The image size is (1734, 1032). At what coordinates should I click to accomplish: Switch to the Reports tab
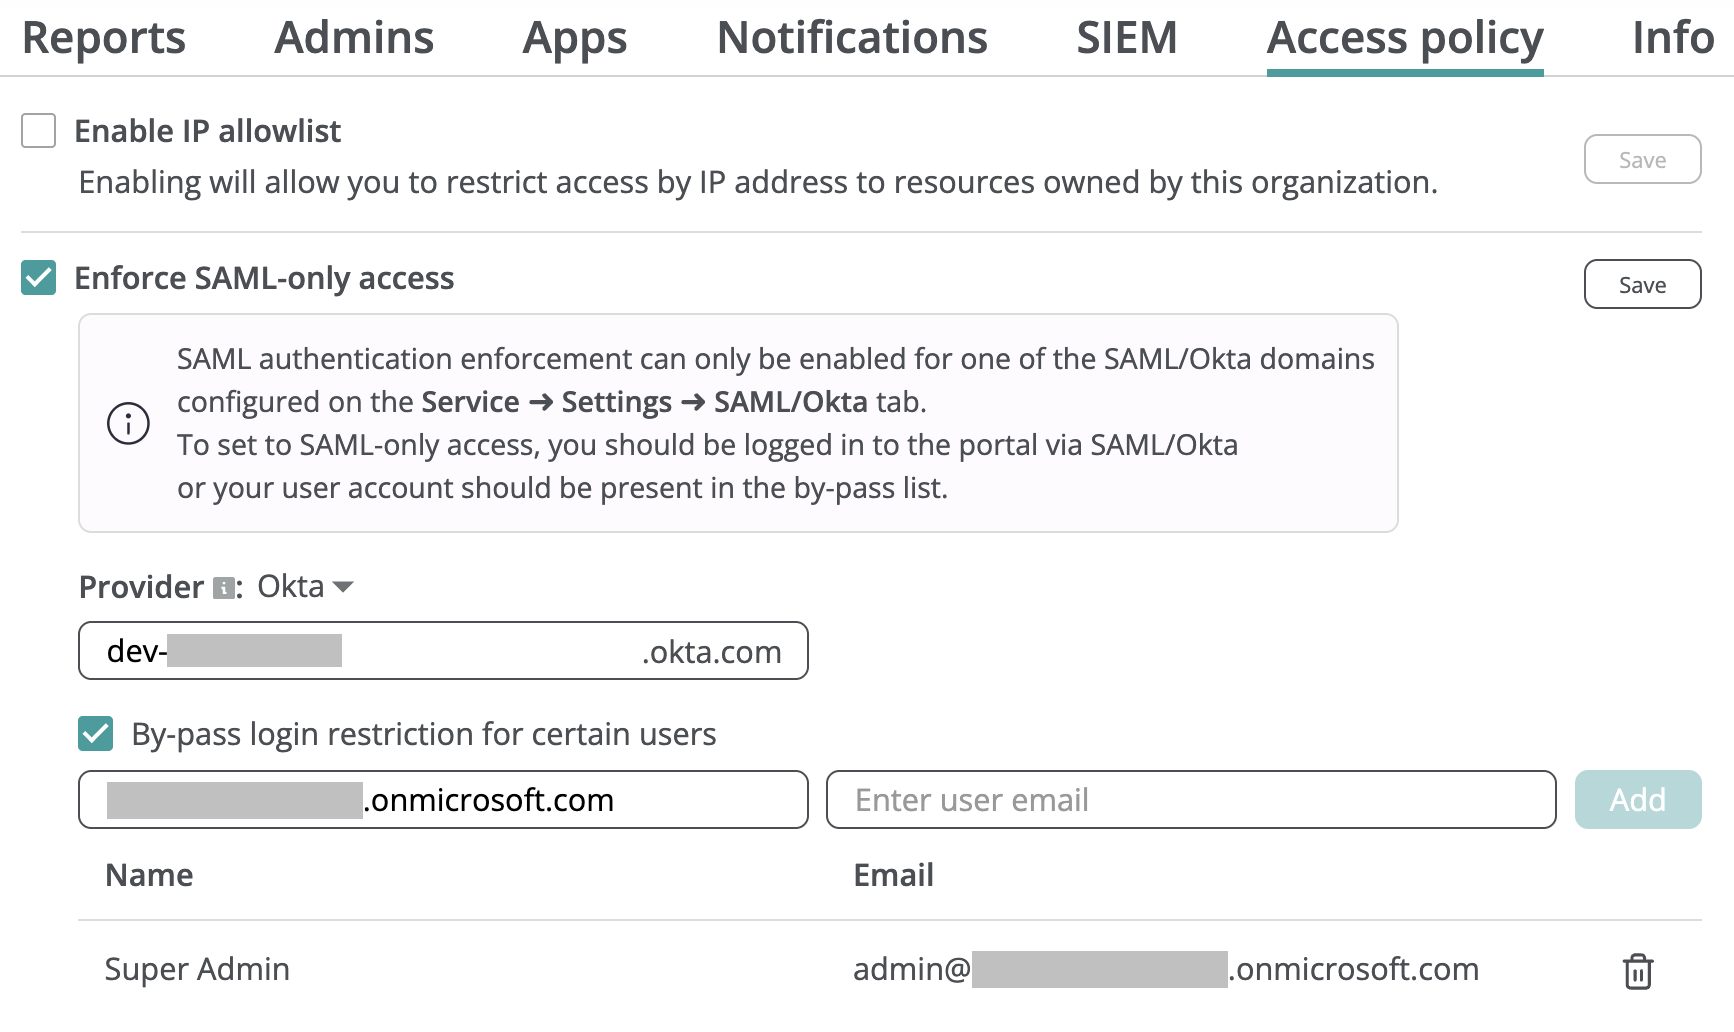[103, 38]
